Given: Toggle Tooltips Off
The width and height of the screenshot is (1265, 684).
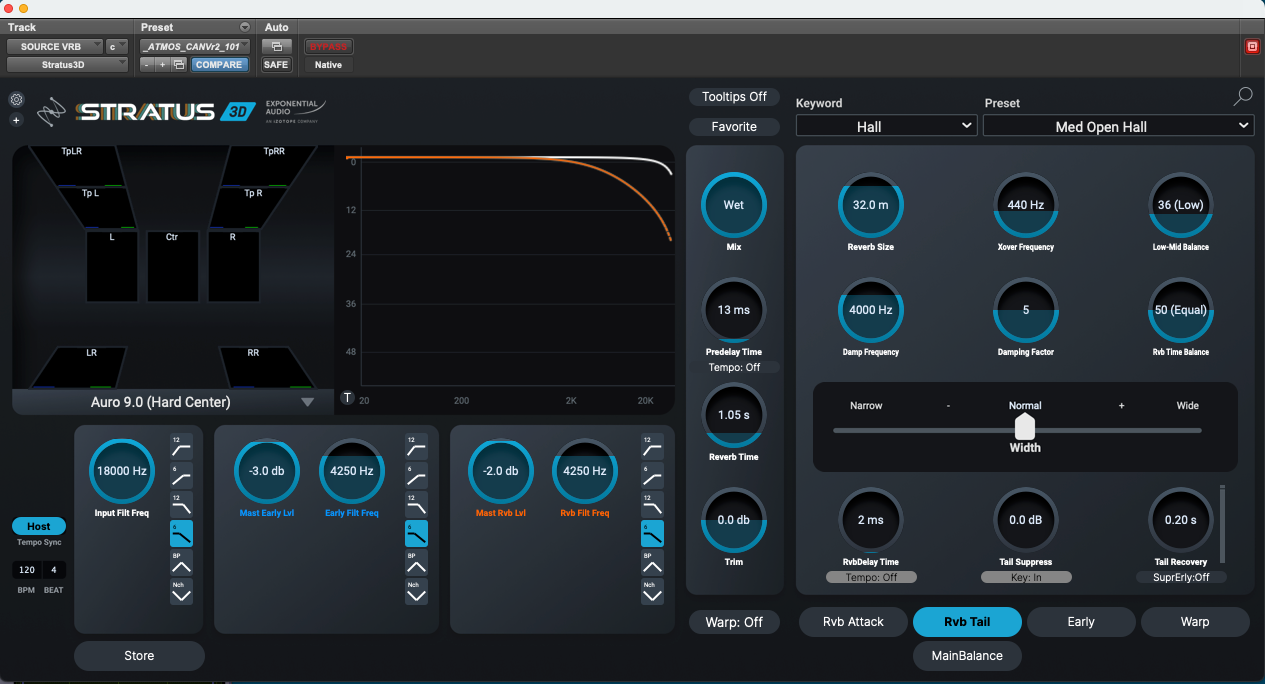Looking at the screenshot, I should 735,96.
